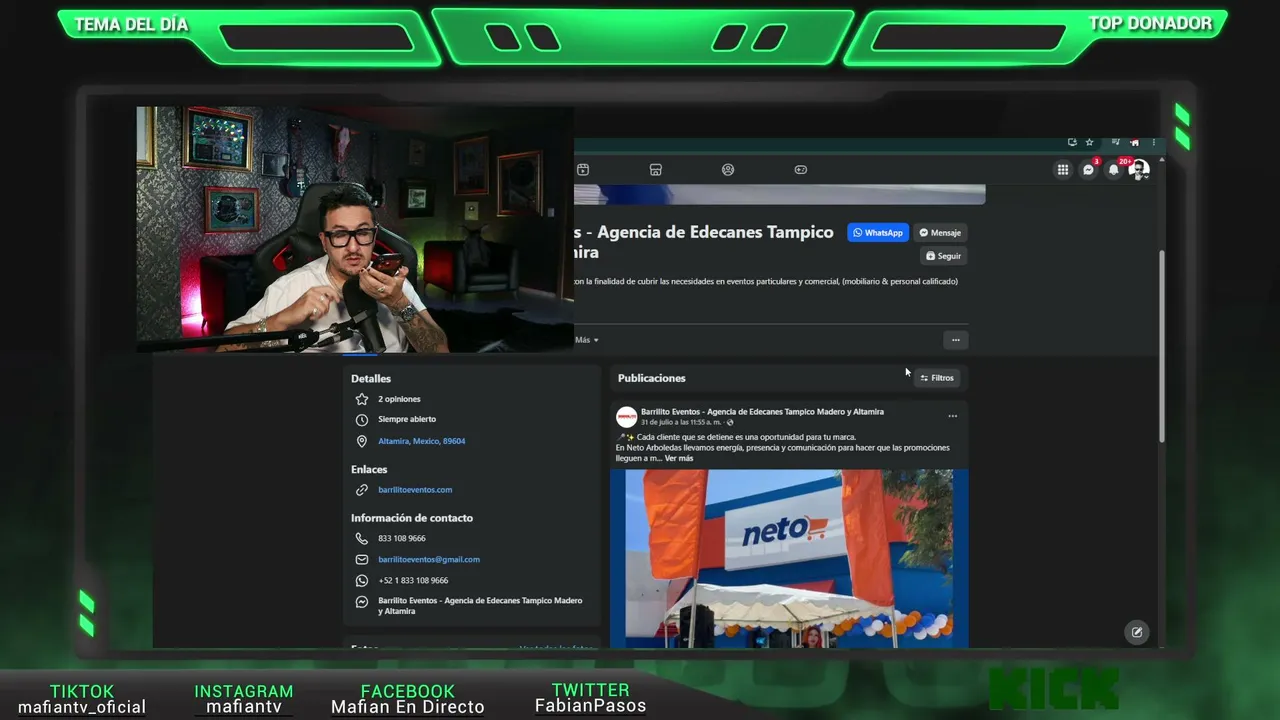Click the chain link icon under Enlaces

coord(362,490)
